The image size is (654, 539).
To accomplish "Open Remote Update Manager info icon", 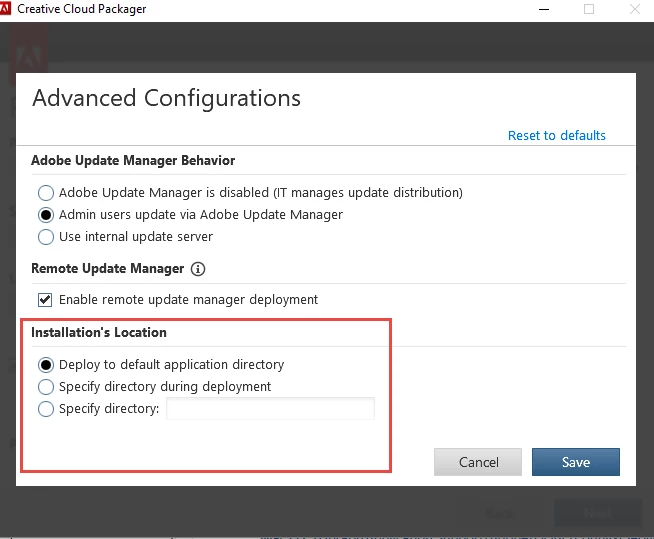I will (198, 269).
